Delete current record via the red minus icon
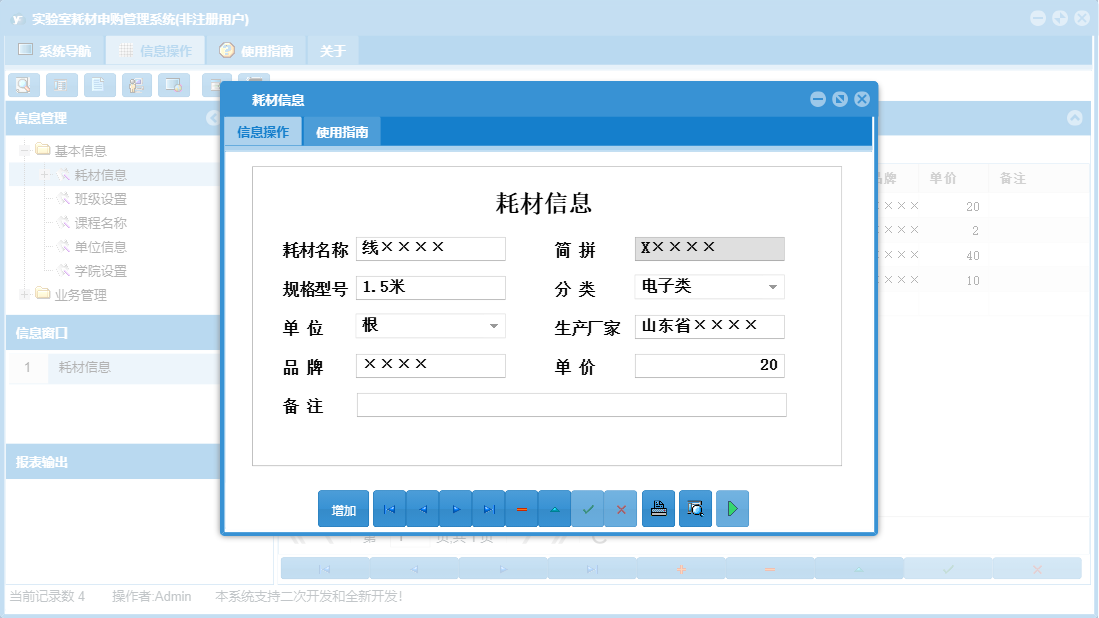Viewport: 1099px width, 618px height. [x=521, y=508]
